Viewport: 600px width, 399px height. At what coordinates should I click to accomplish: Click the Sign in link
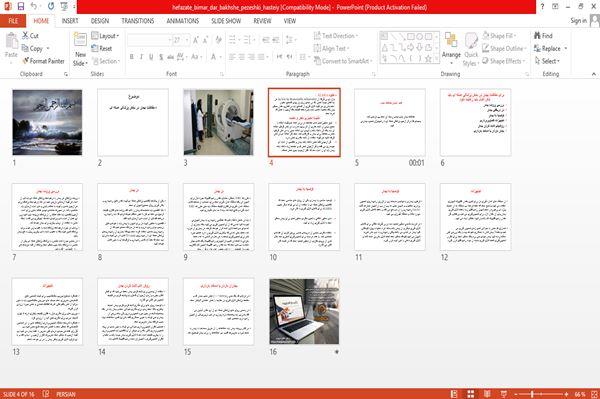579,21
